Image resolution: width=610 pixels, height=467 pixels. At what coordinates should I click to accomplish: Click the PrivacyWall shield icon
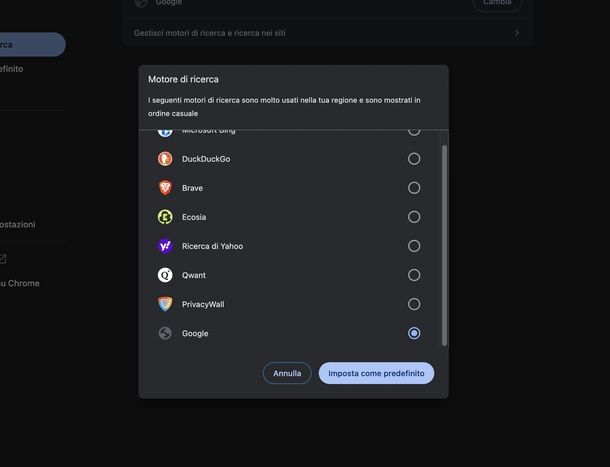165,304
